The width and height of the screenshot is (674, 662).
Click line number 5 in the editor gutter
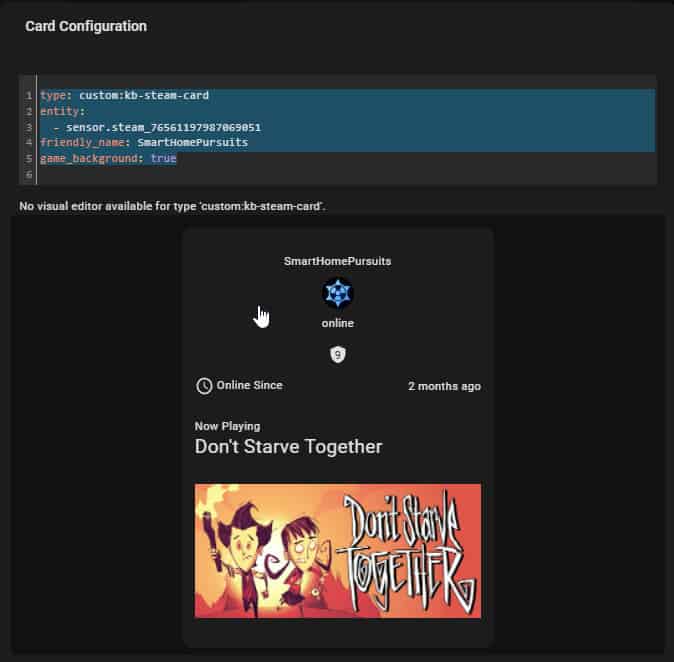point(29,158)
